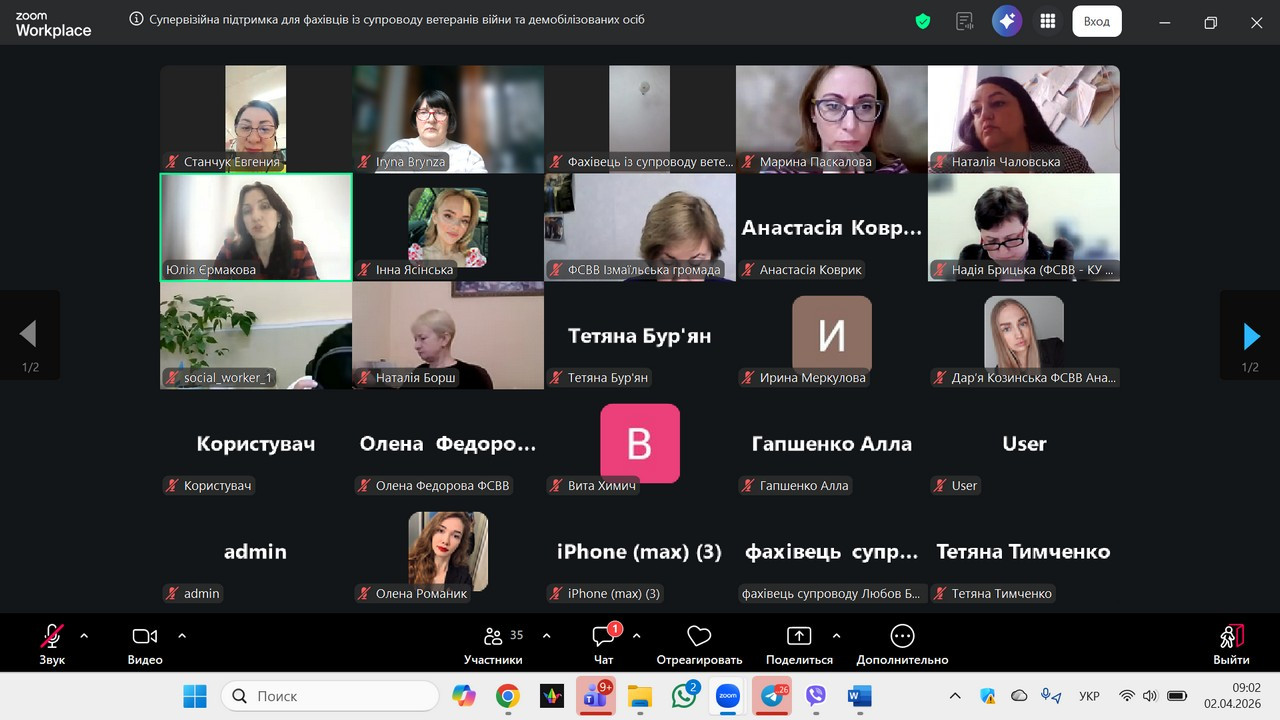Select Станчук Евгения's video tile

coord(256,119)
